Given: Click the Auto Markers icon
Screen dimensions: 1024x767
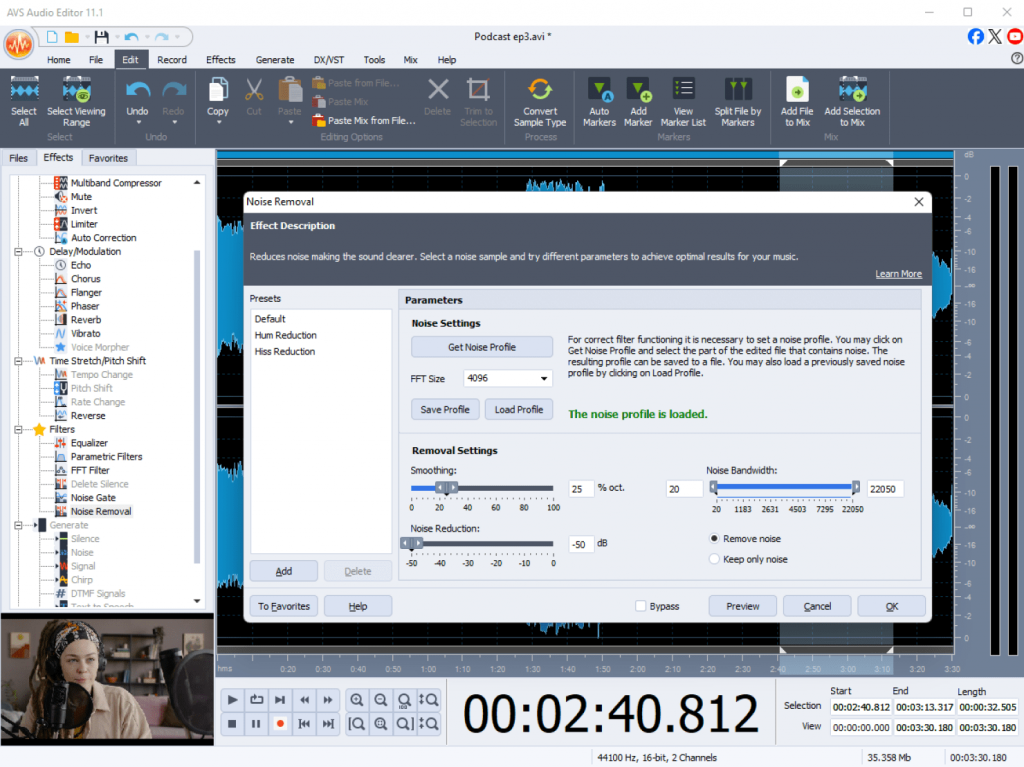Looking at the screenshot, I should pyautogui.click(x=599, y=91).
